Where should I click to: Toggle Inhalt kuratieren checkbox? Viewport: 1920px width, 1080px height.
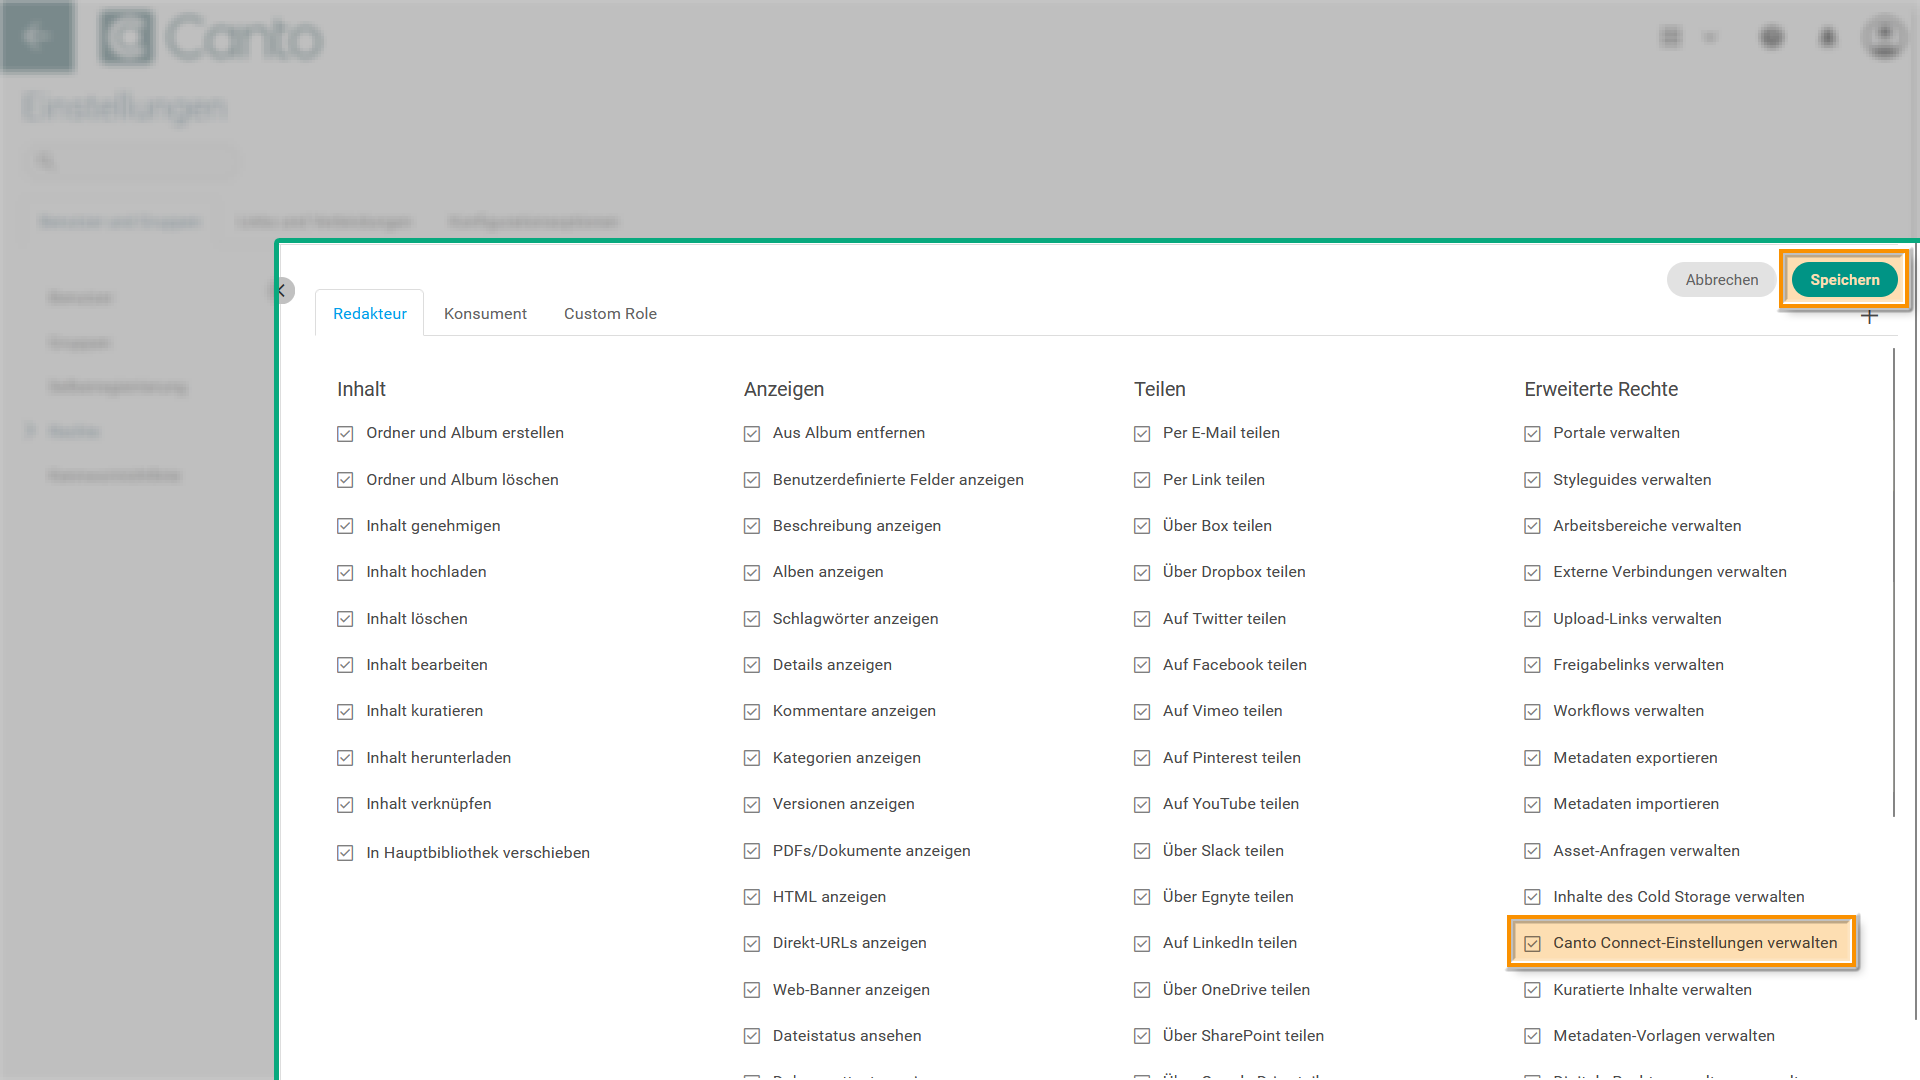click(x=345, y=712)
